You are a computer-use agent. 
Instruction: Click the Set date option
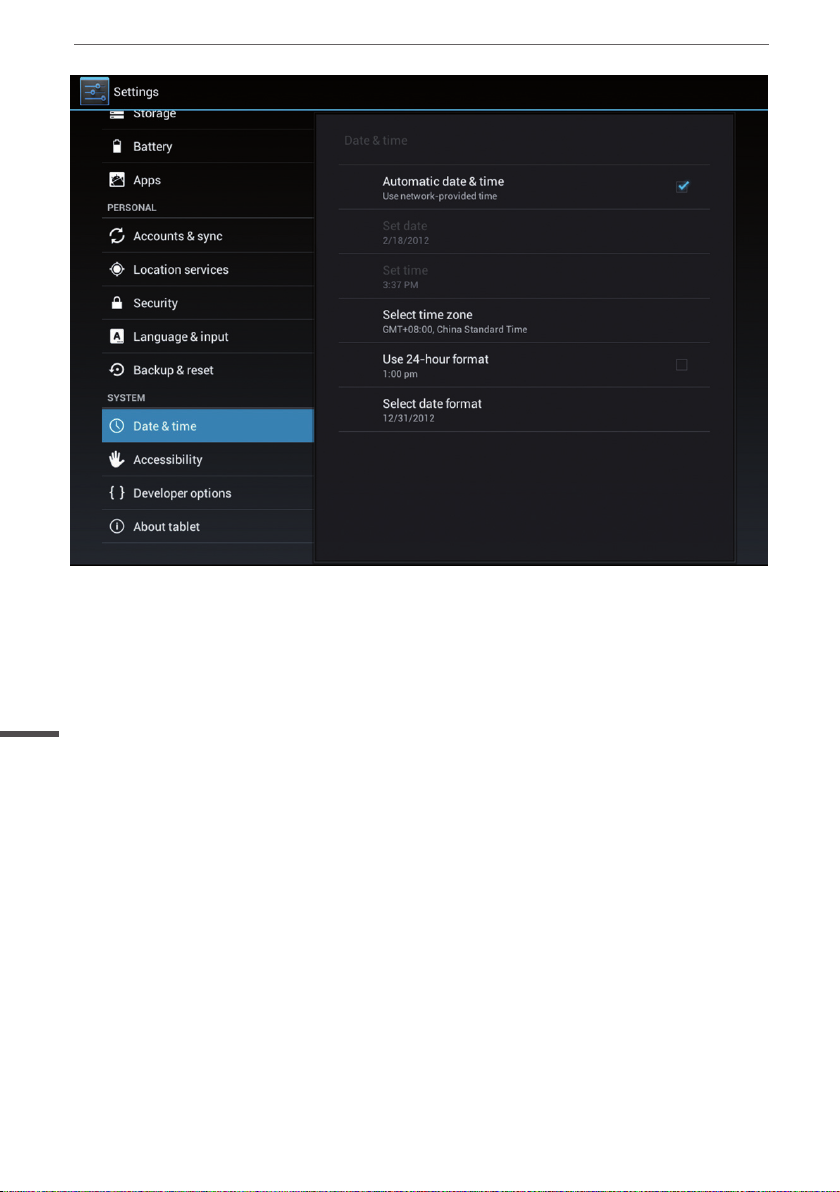(524, 232)
